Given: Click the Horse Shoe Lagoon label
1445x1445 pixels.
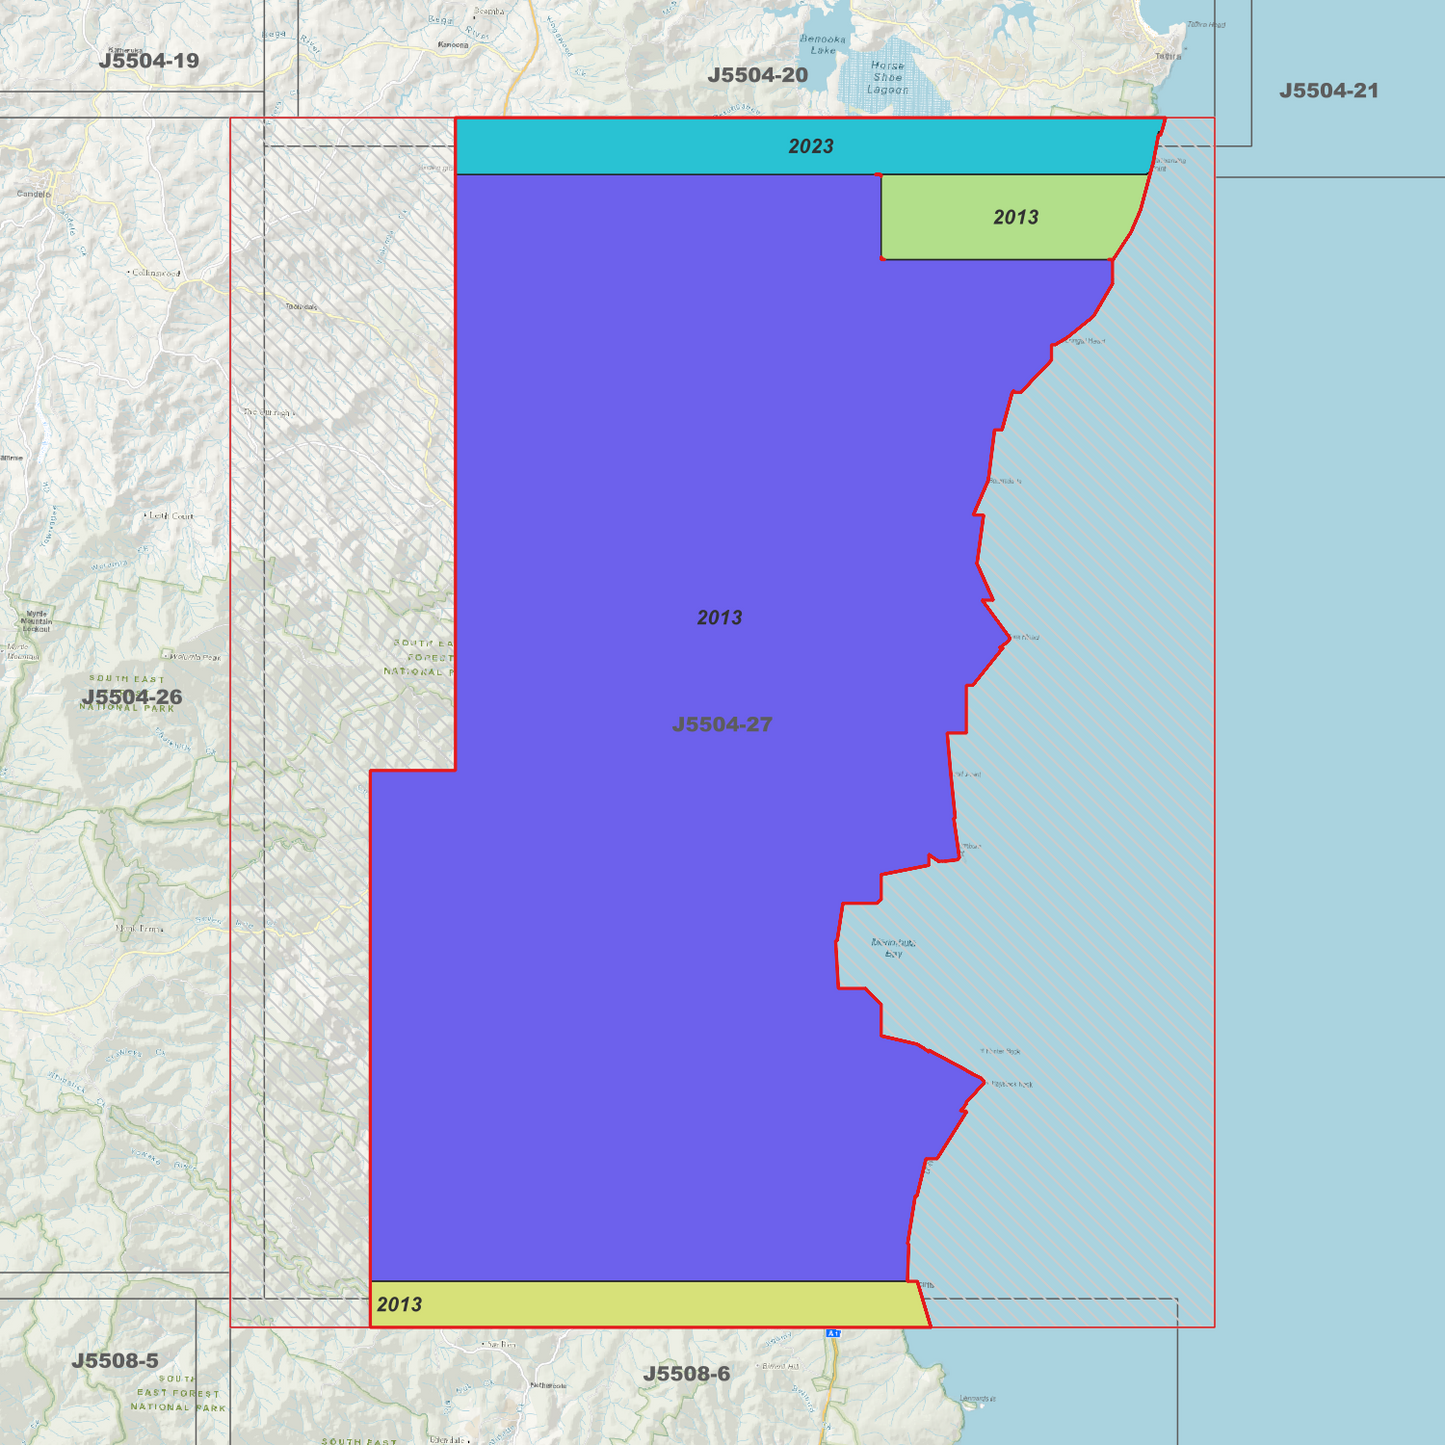Looking at the screenshot, I should [x=888, y=78].
